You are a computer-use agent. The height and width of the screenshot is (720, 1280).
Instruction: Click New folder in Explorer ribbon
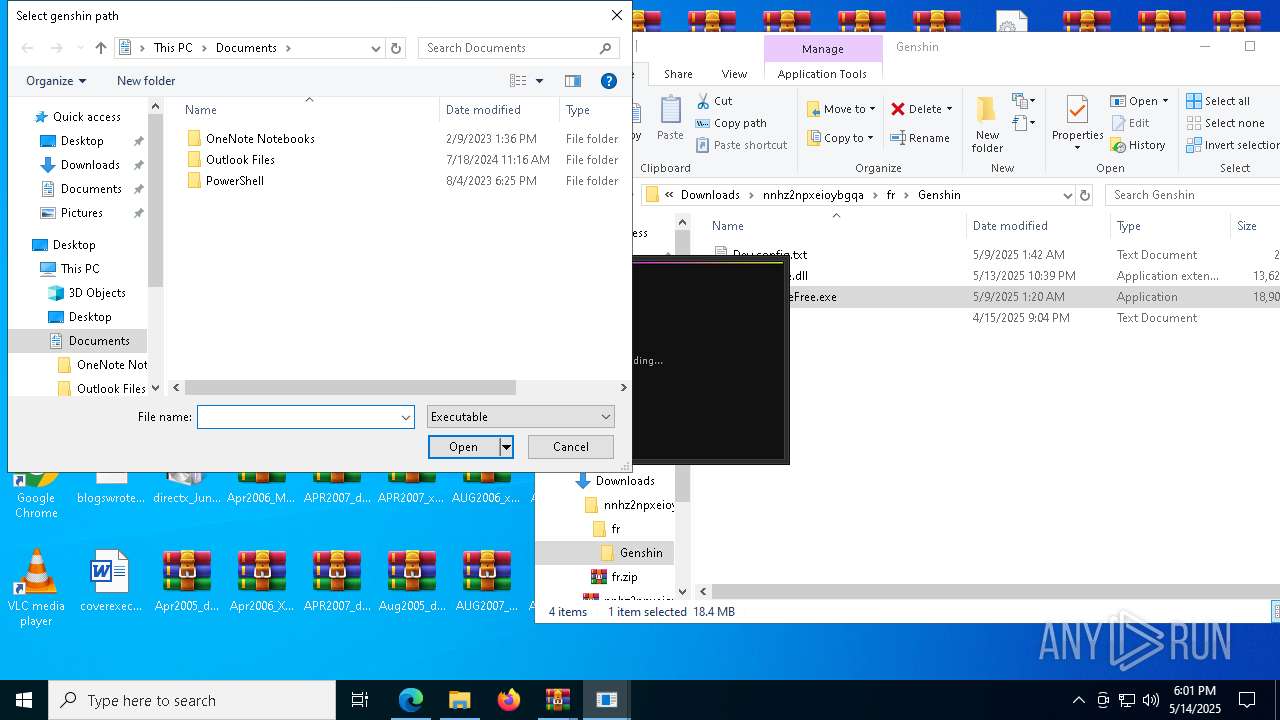987,124
